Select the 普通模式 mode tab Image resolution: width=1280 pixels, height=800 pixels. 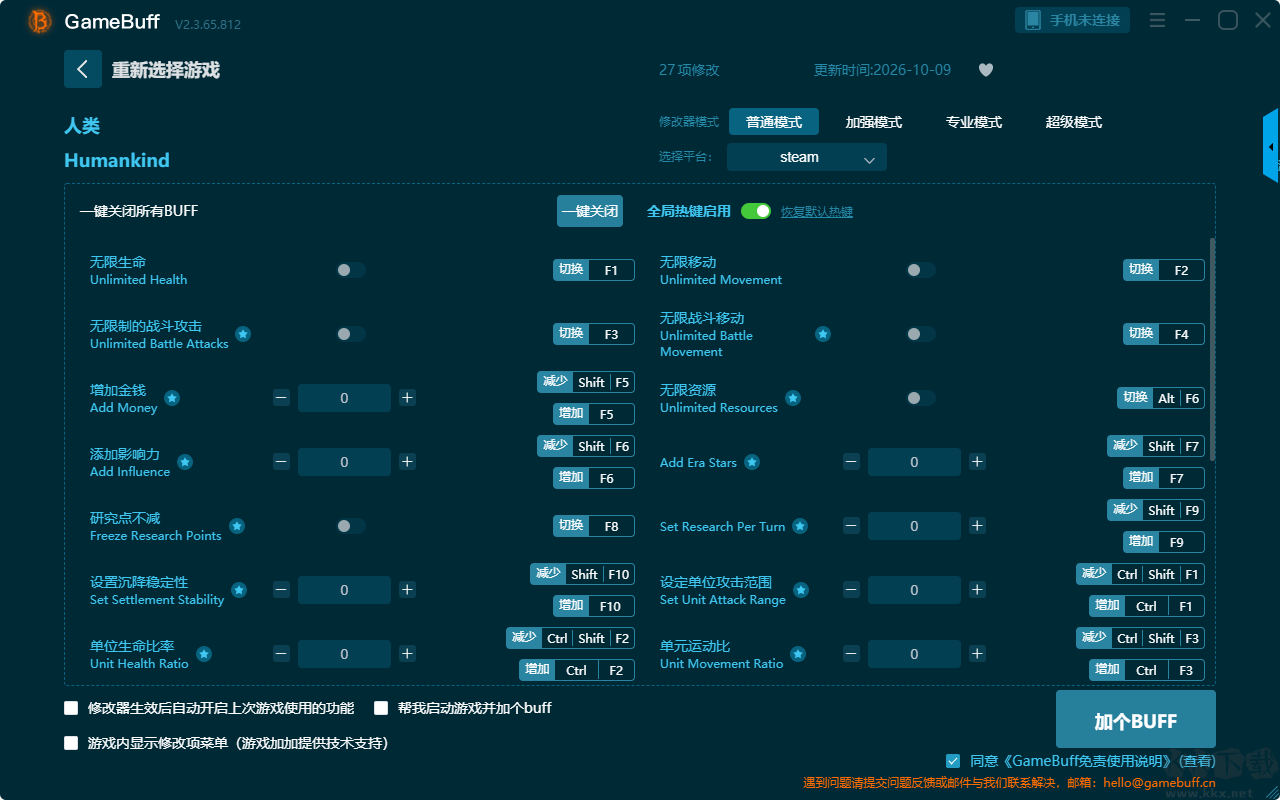[774, 122]
